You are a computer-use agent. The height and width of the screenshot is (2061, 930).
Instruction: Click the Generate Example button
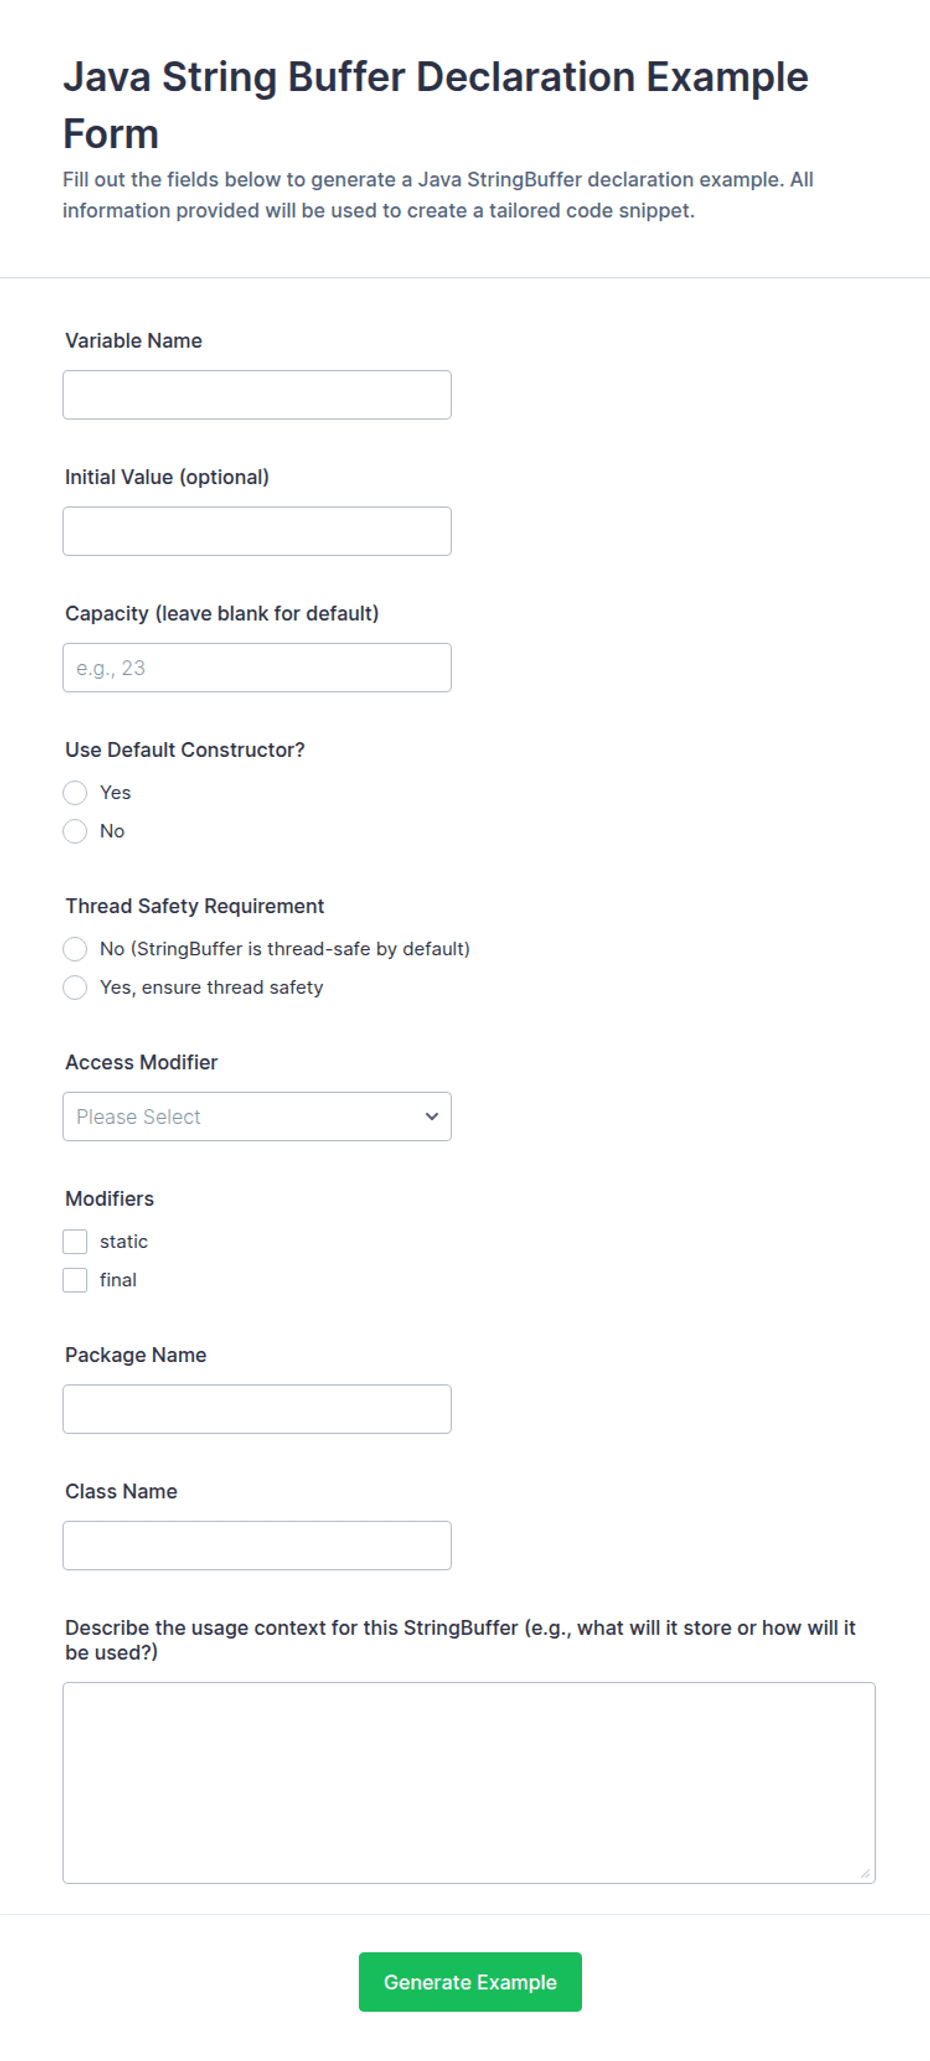click(470, 1982)
